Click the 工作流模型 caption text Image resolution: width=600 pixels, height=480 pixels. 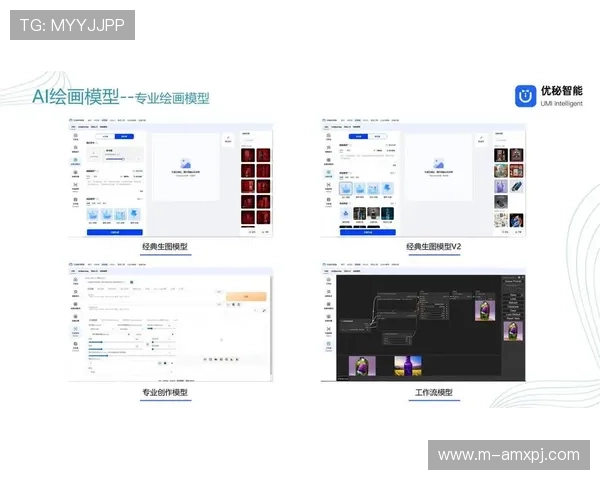point(434,392)
